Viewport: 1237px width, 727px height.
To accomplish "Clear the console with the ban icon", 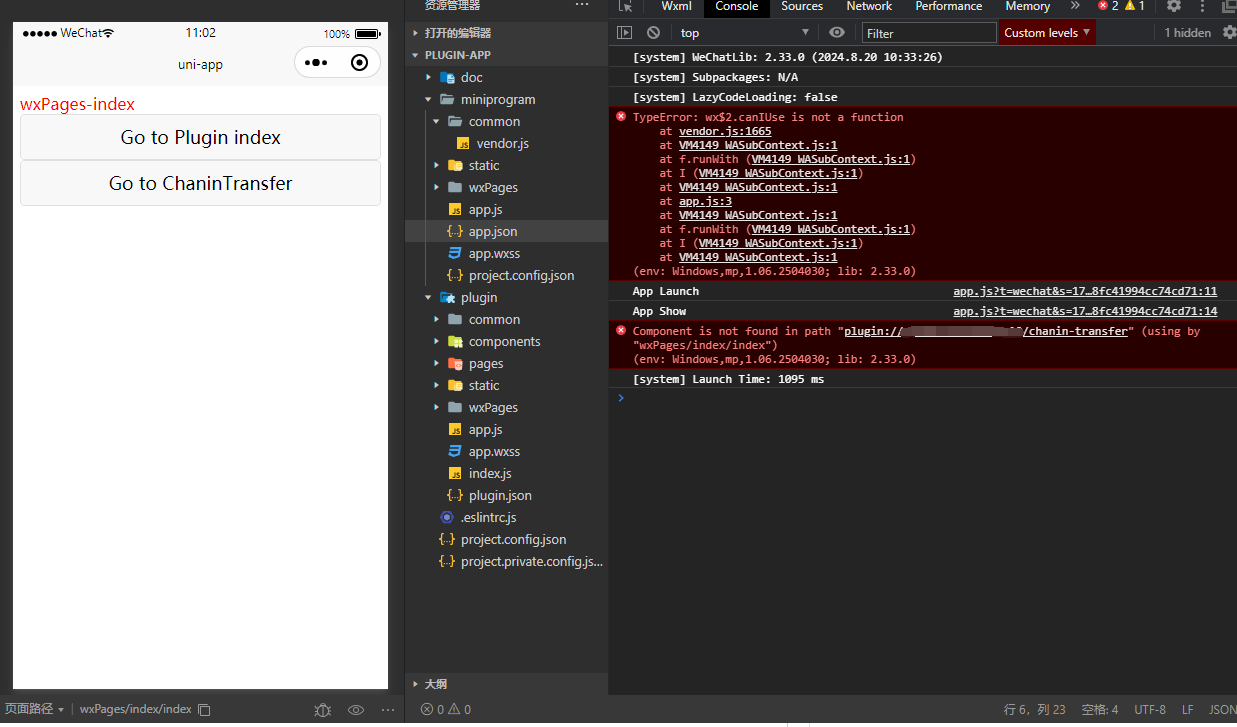I will coord(653,33).
